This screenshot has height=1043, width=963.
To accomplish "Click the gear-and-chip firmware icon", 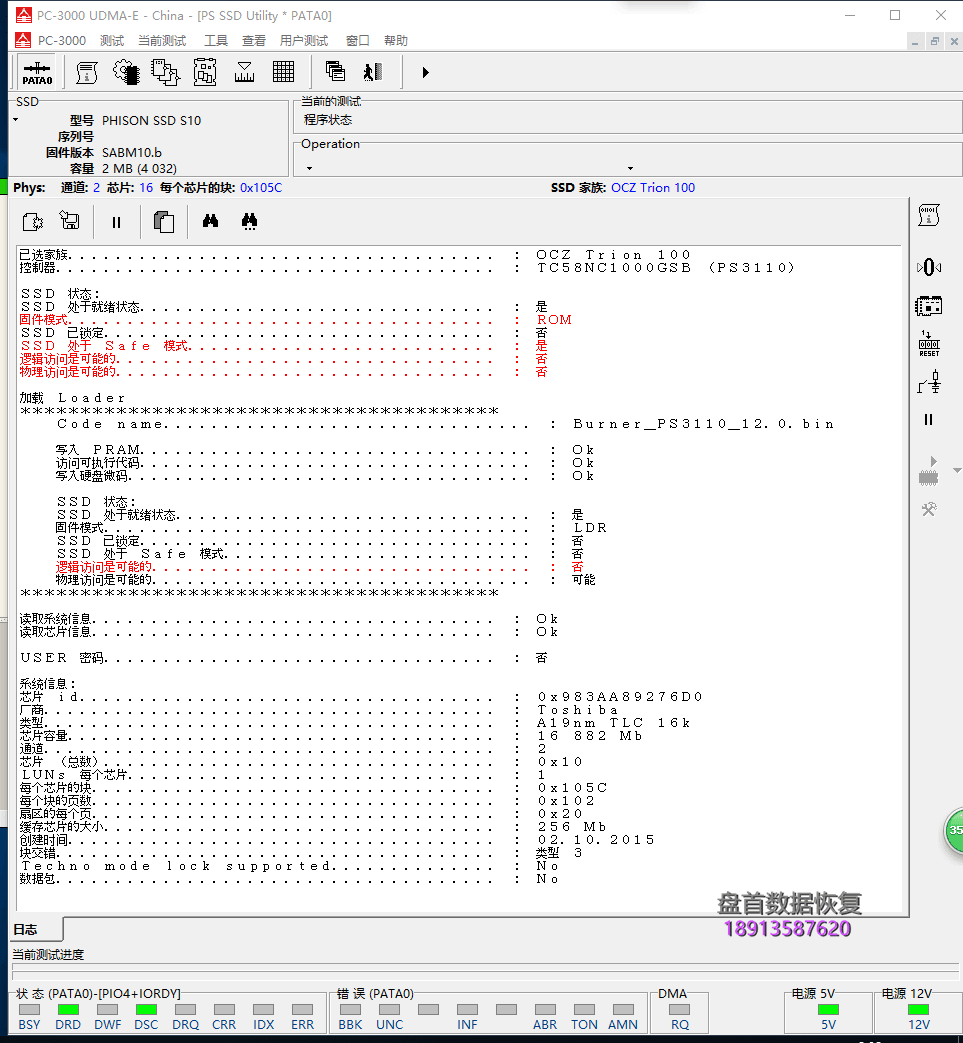I will (x=126, y=73).
